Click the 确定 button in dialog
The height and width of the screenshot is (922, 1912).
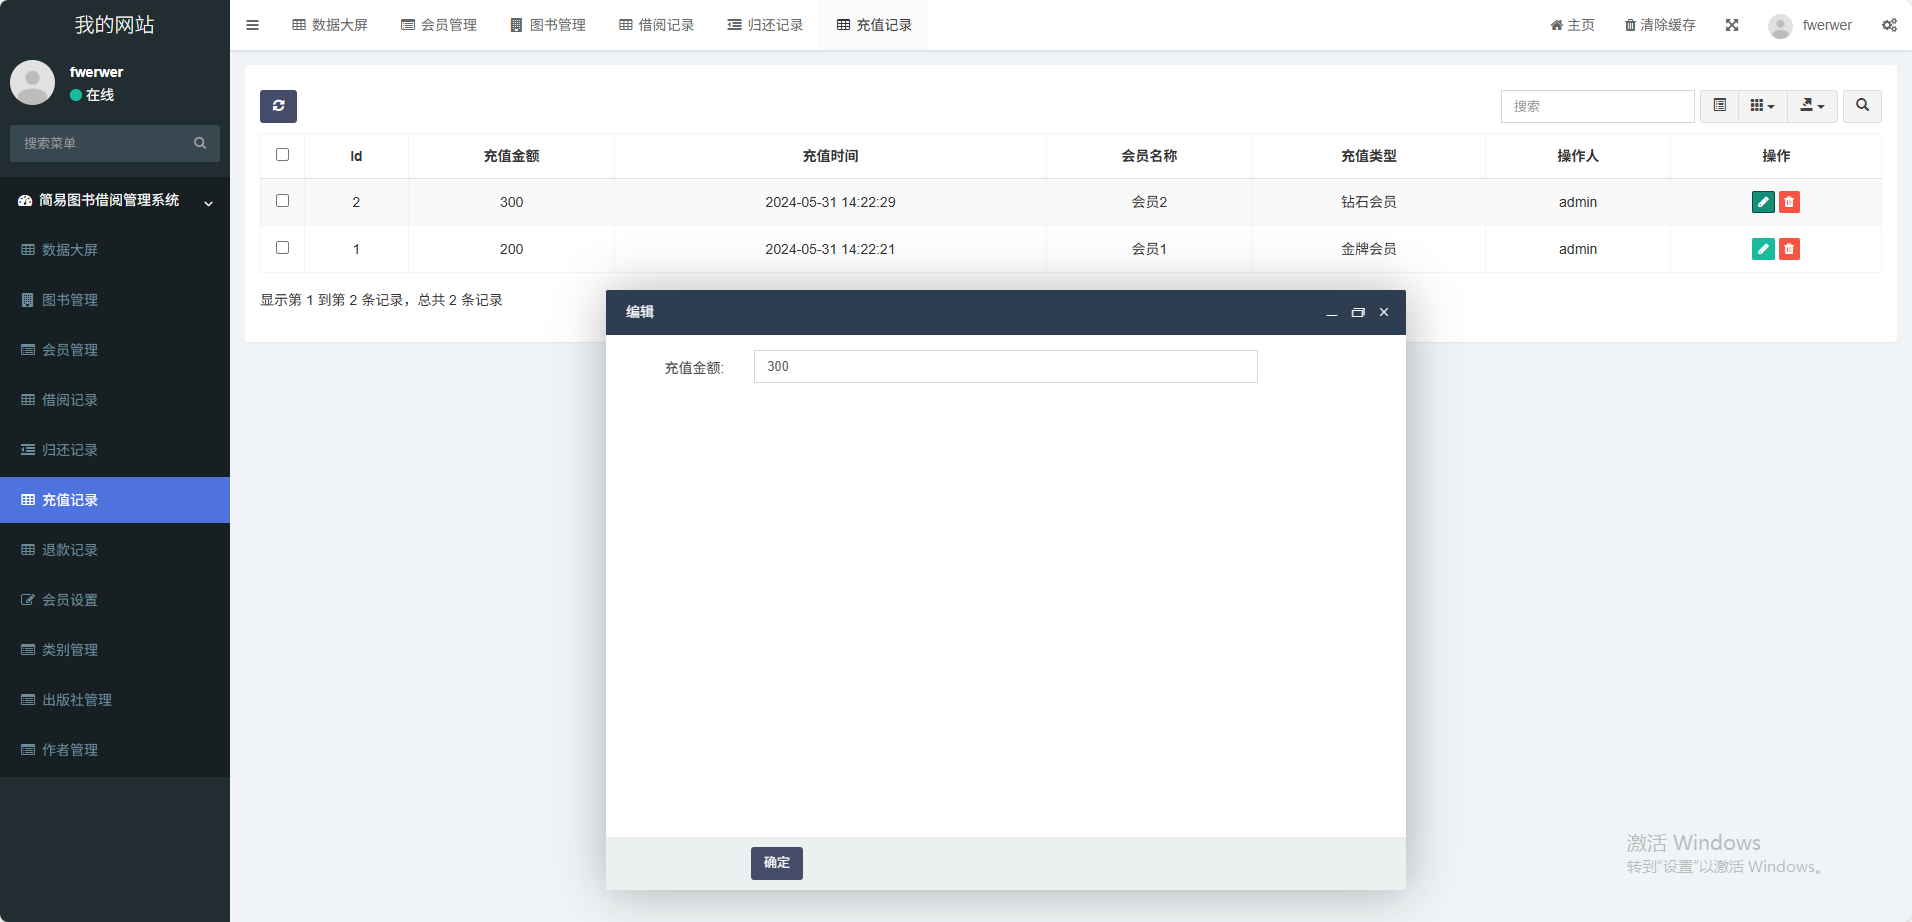(776, 863)
